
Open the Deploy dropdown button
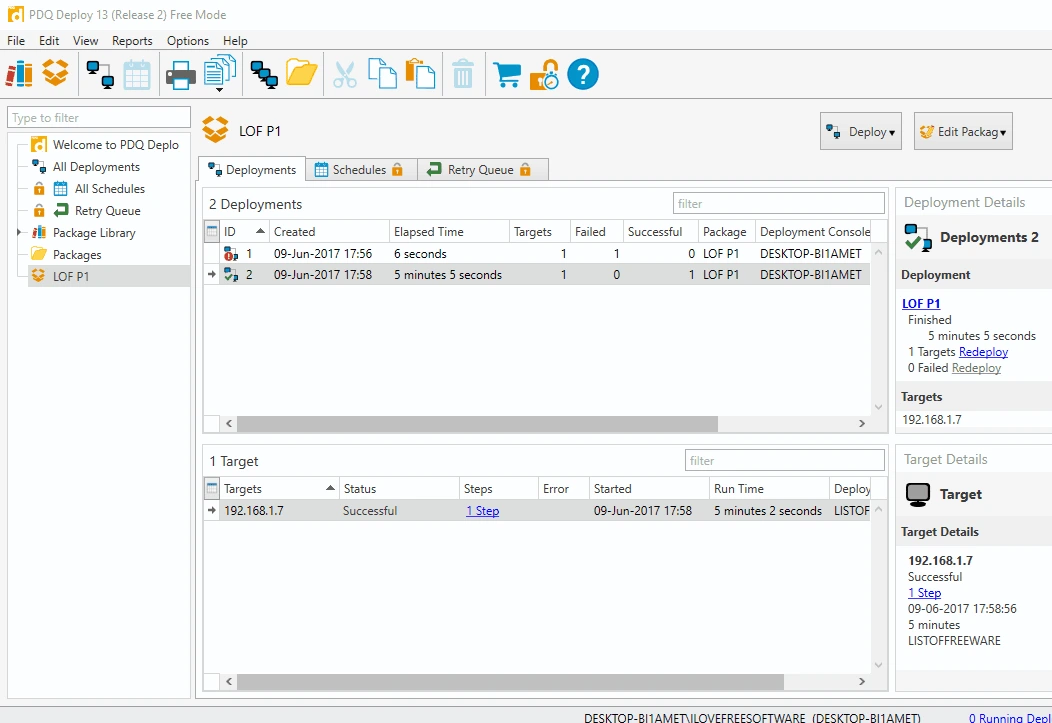(861, 131)
